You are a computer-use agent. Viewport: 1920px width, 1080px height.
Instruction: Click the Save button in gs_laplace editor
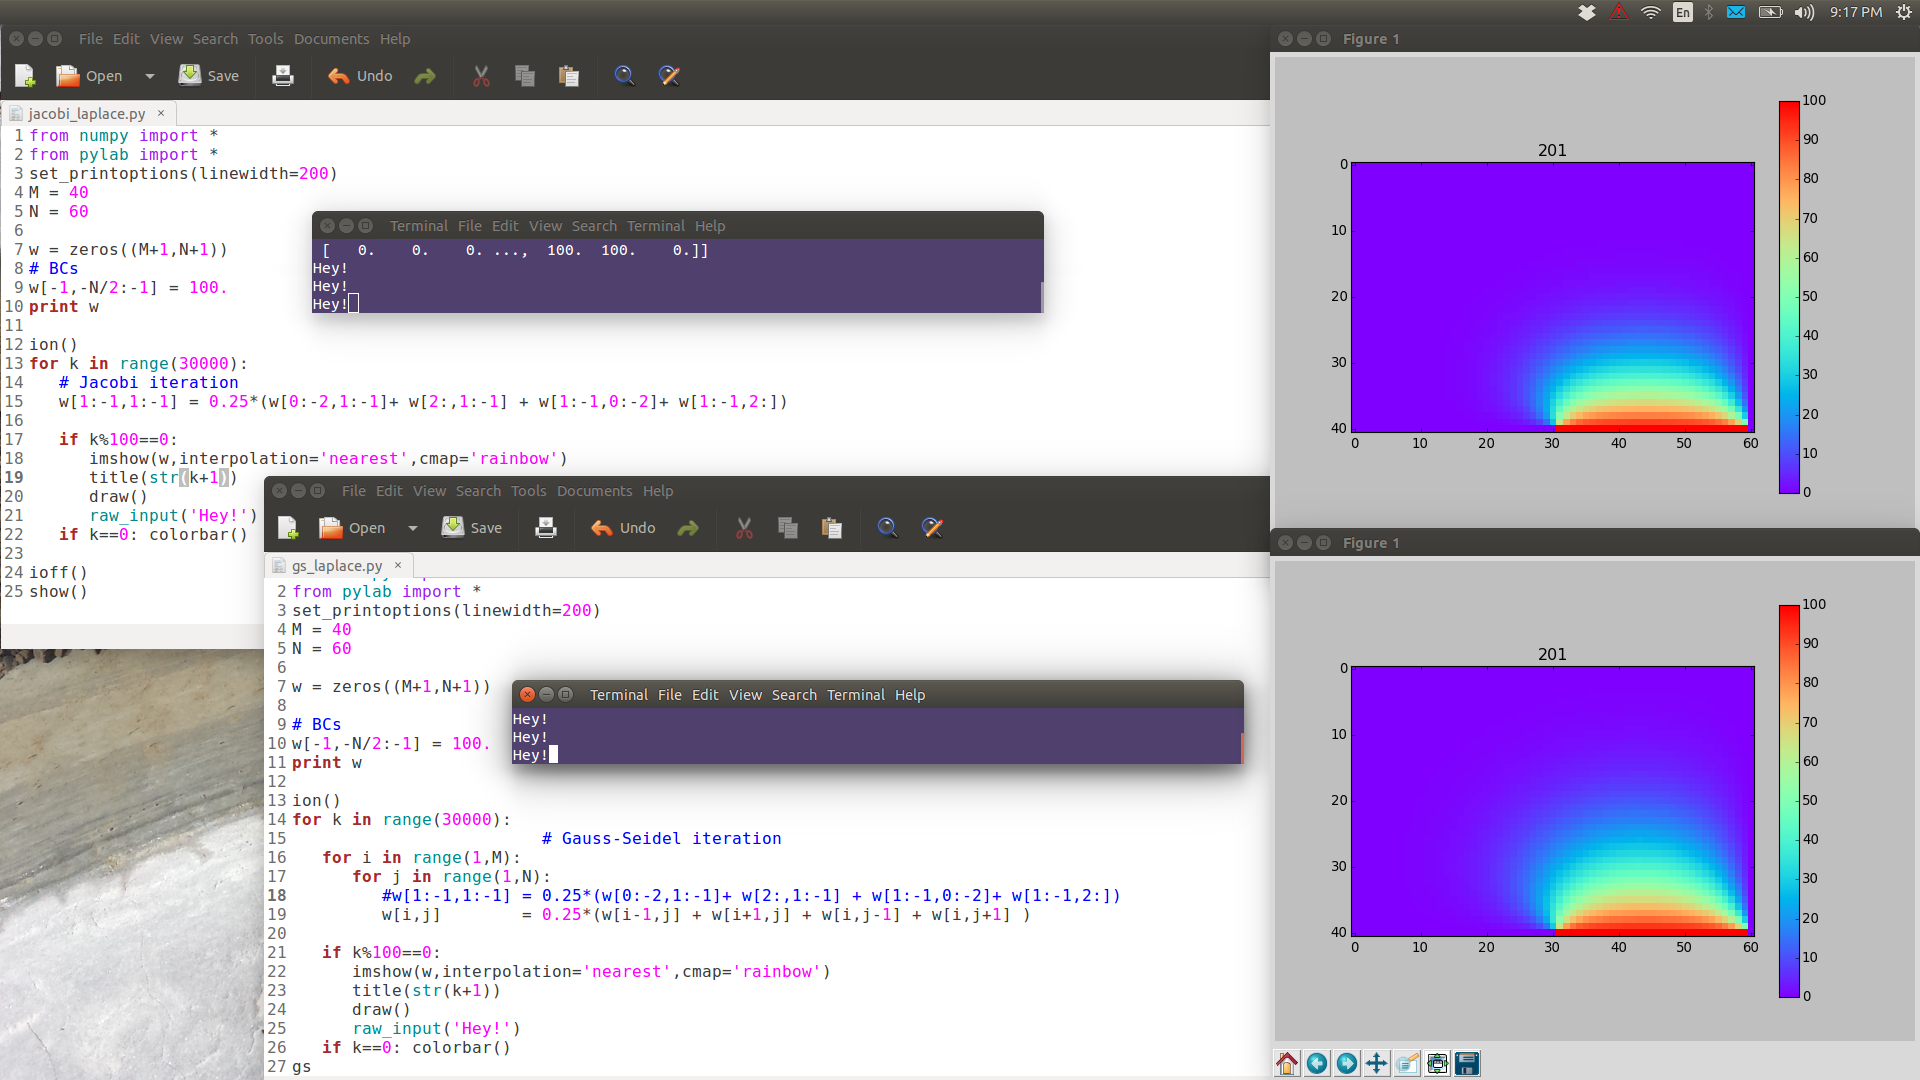point(472,528)
